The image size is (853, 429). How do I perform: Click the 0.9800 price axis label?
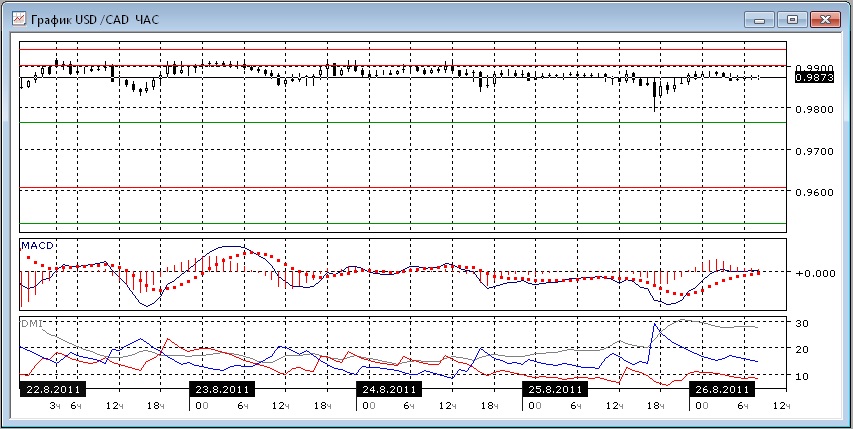814,109
